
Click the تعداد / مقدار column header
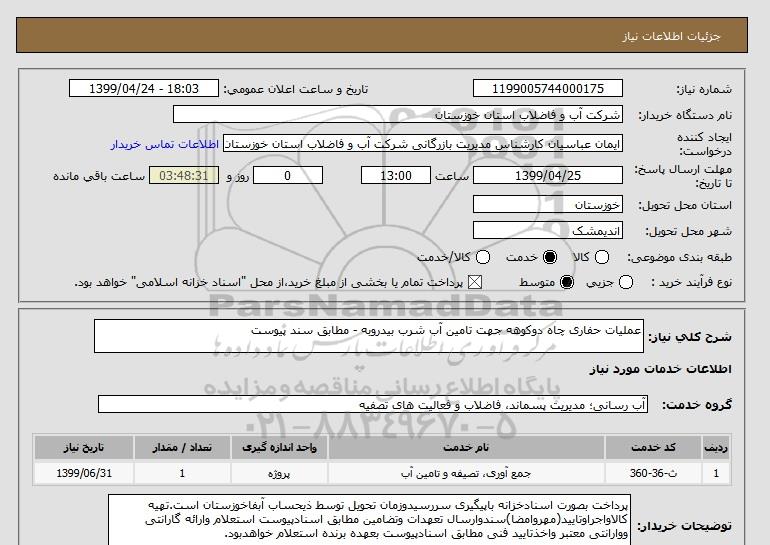point(182,448)
